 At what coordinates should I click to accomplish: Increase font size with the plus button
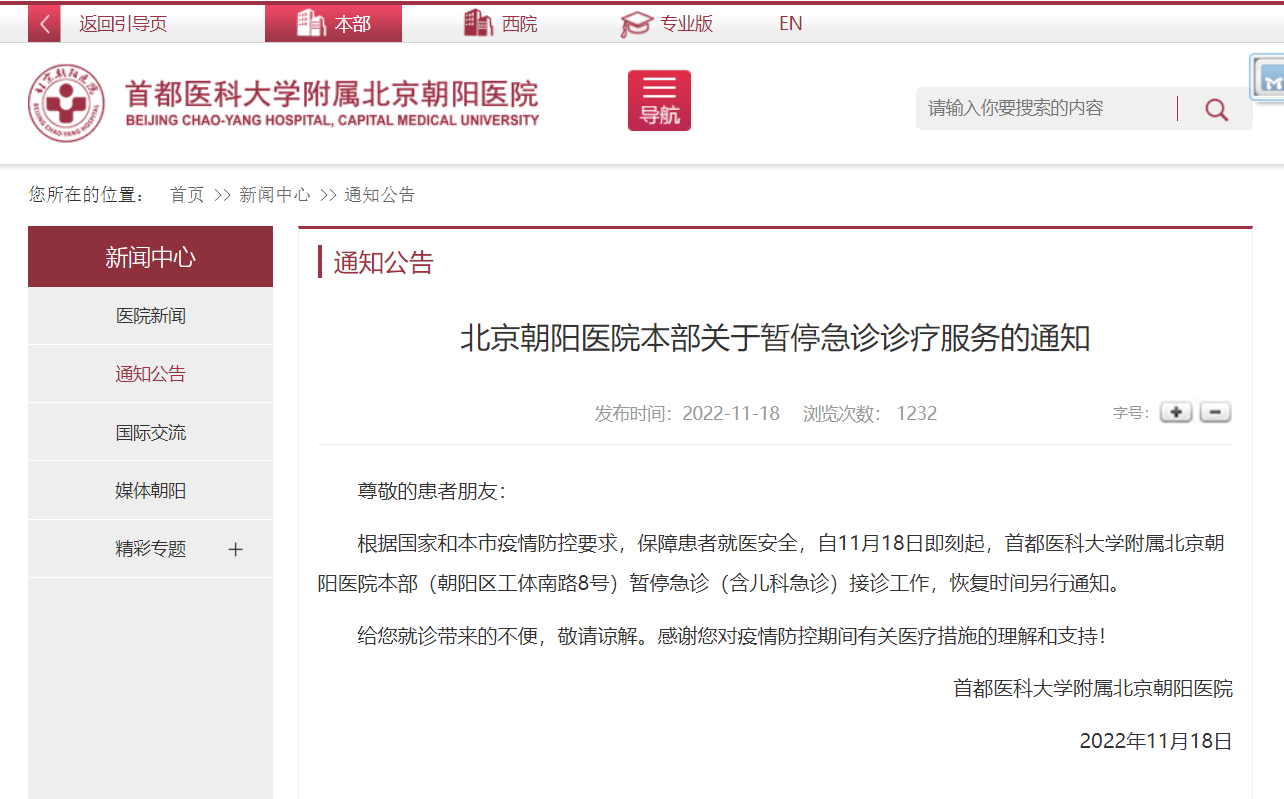[x=1176, y=412]
